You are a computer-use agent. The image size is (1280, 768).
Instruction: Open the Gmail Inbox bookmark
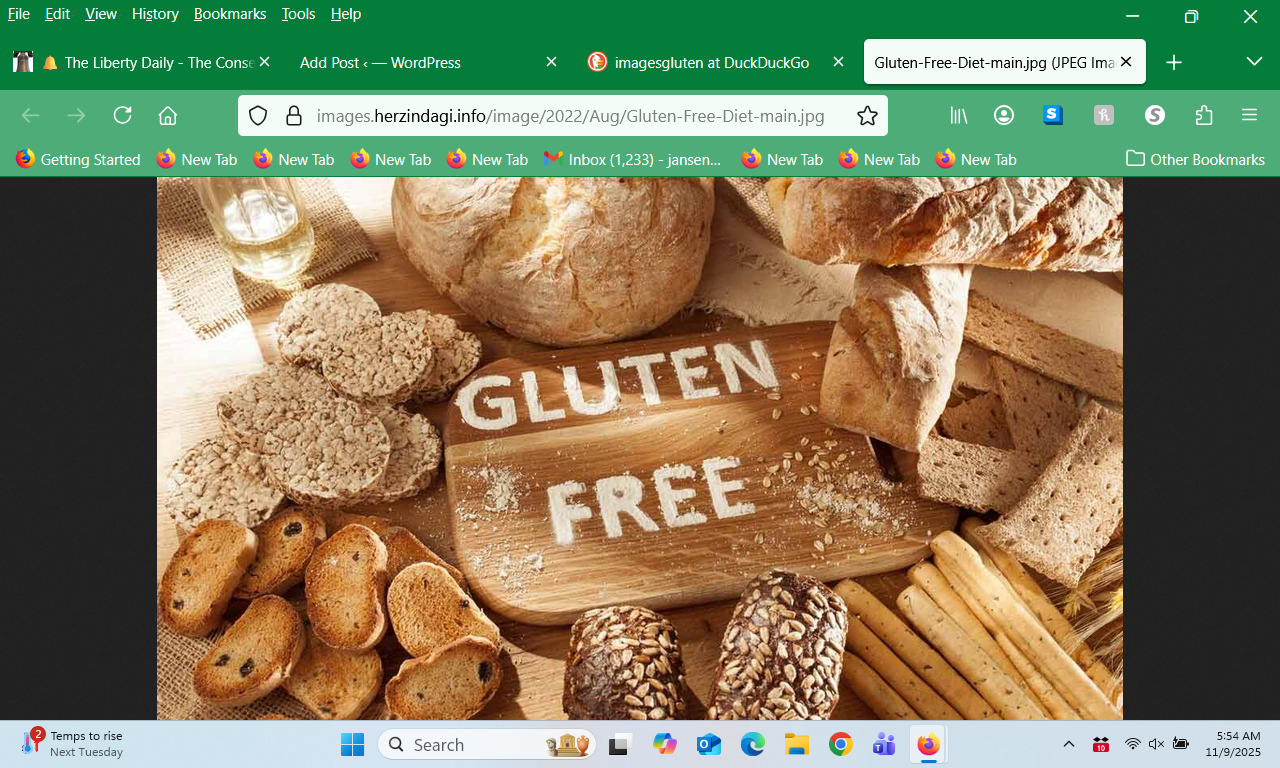[632, 159]
